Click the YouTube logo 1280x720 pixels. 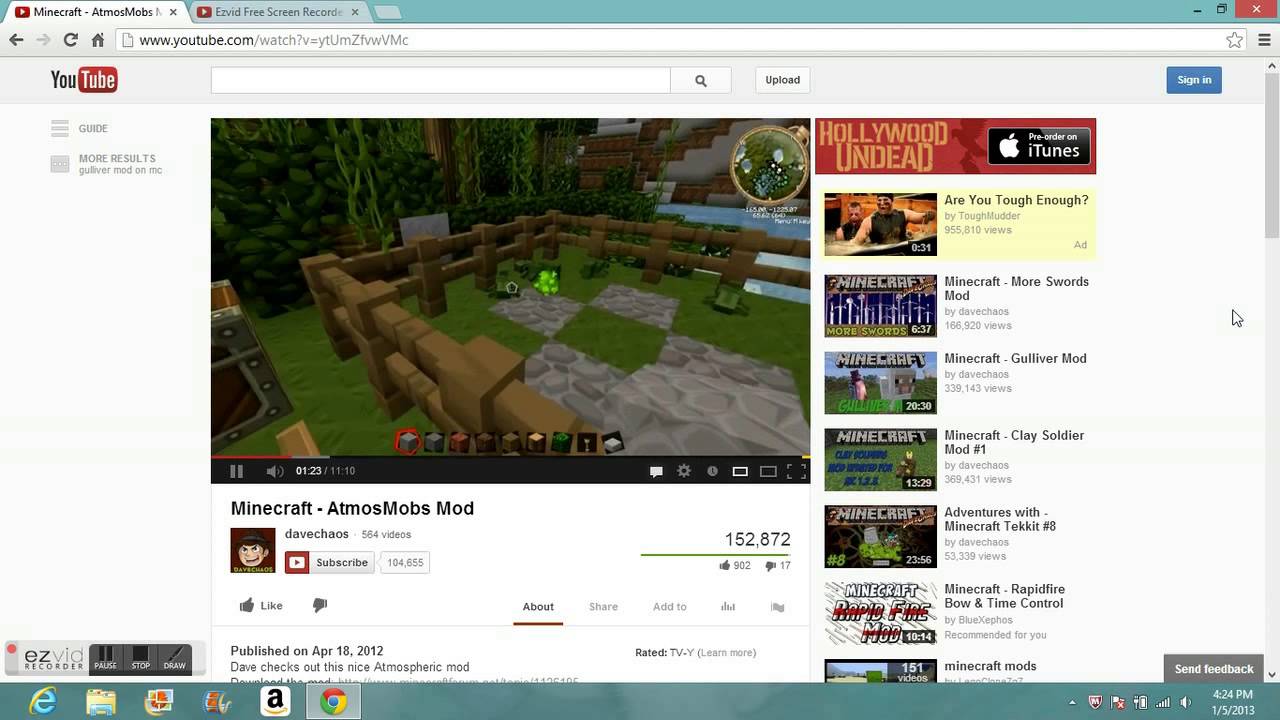pyautogui.click(x=84, y=80)
